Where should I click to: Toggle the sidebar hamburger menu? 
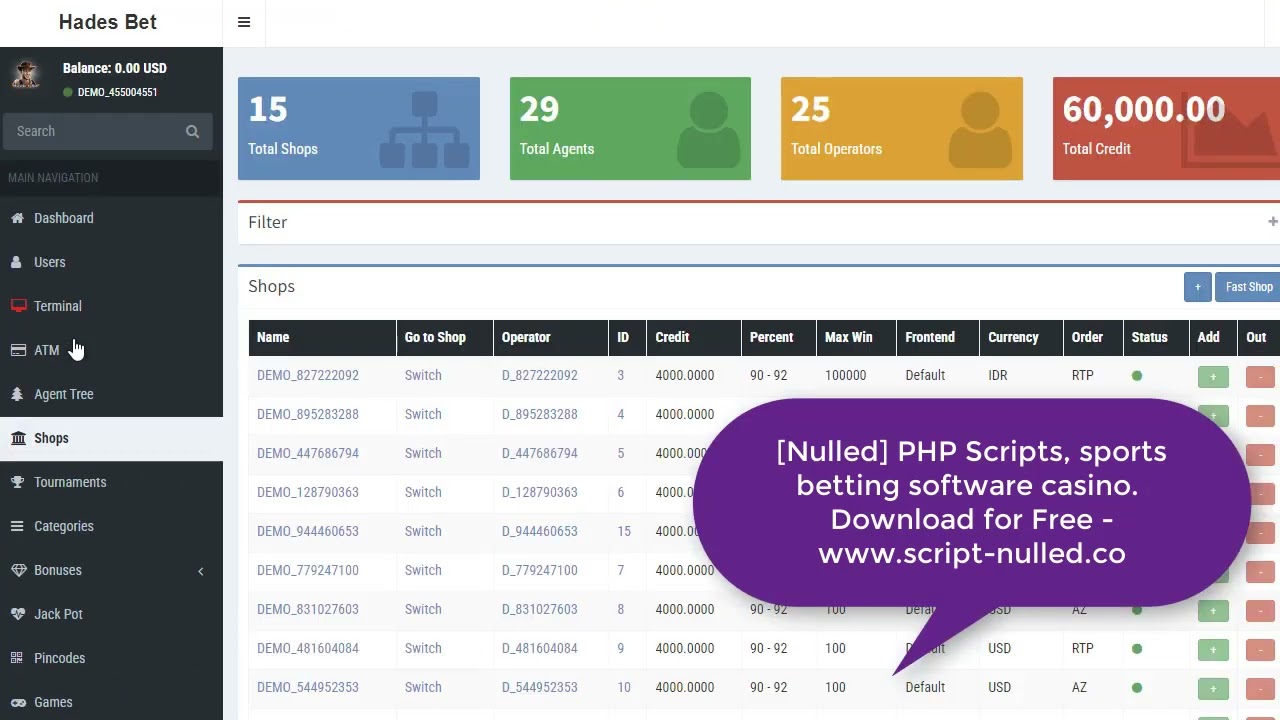[244, 22]
